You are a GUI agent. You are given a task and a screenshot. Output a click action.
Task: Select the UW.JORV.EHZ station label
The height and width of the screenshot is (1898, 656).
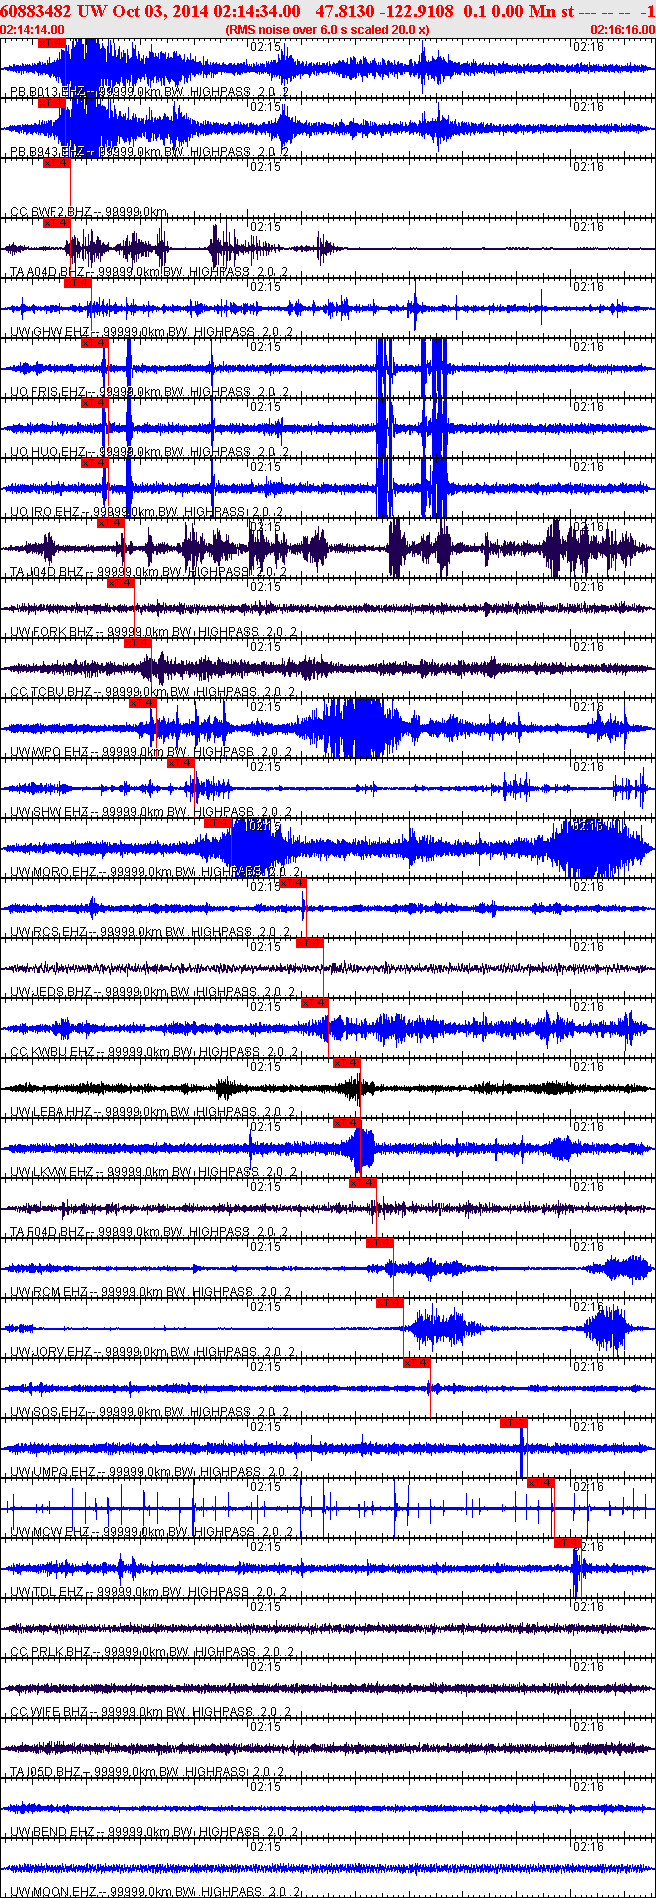pos(52,1352)
